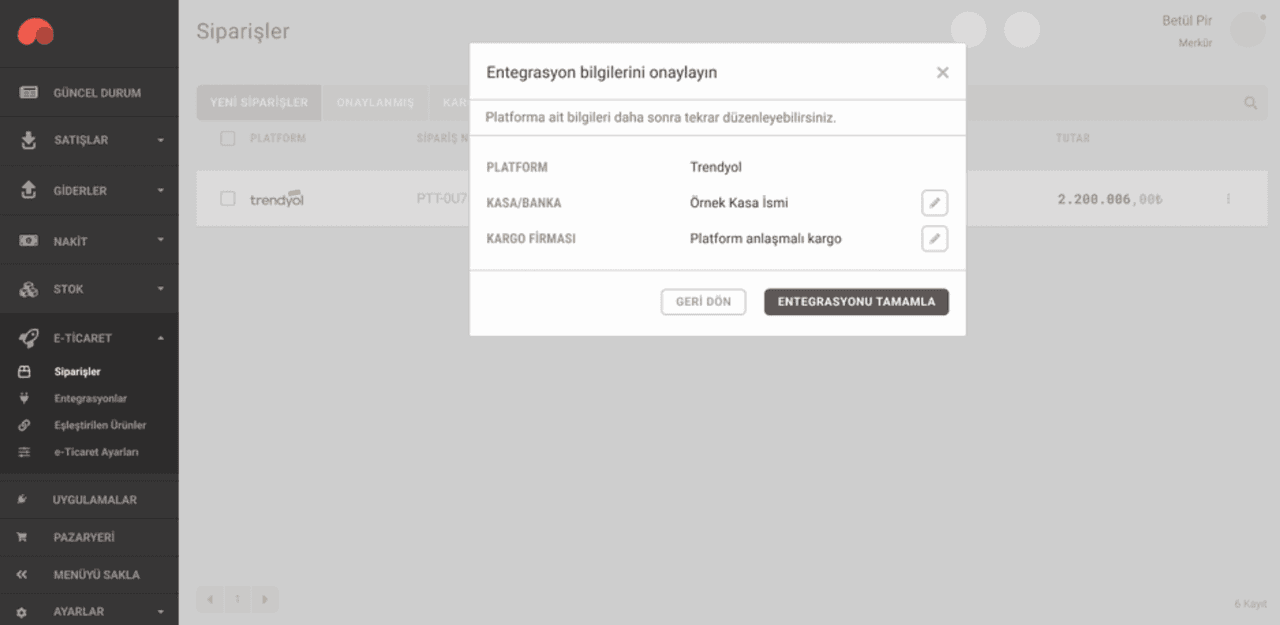The height and width of the screenshot is (625, 1280).
Task: Expand the Nakit dropdown arrow
Action: coord(160,241)
